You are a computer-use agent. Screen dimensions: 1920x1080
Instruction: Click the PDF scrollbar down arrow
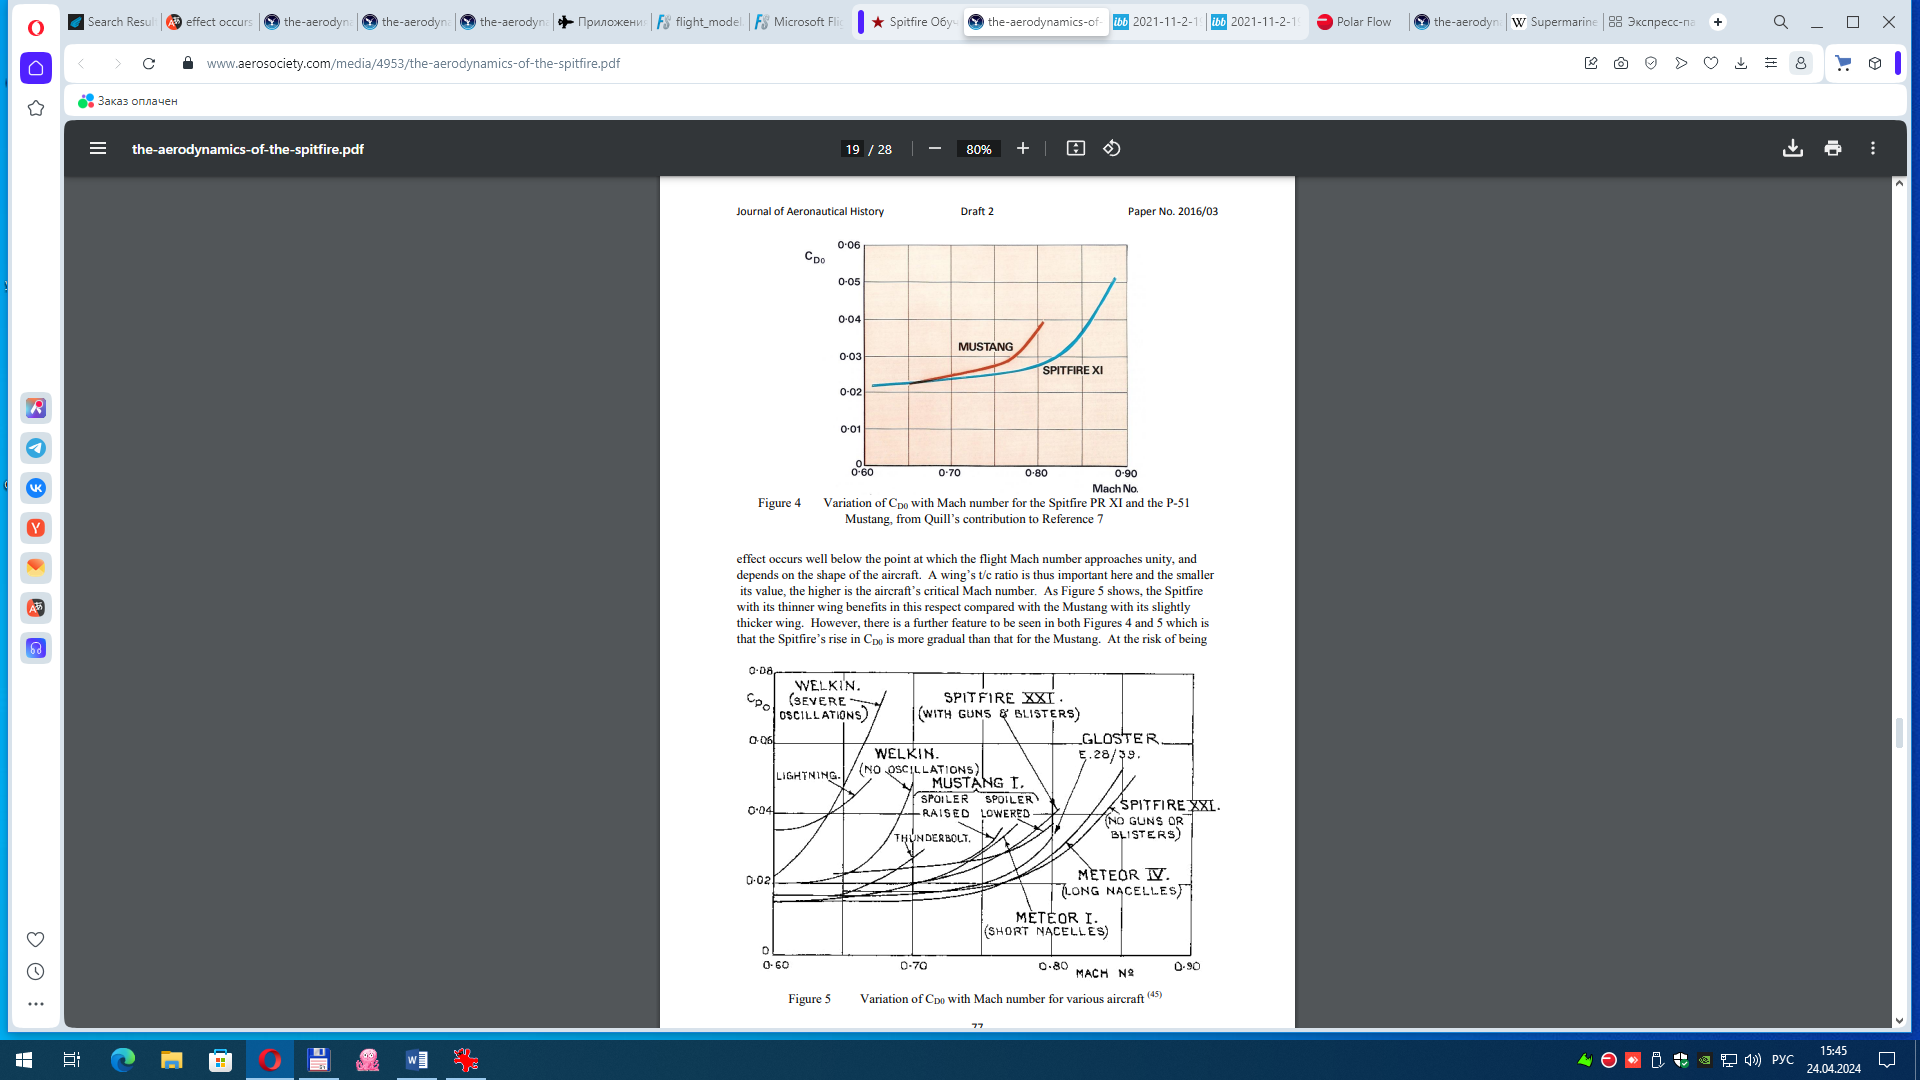pyautogui.click(x=1899, y=1020)
